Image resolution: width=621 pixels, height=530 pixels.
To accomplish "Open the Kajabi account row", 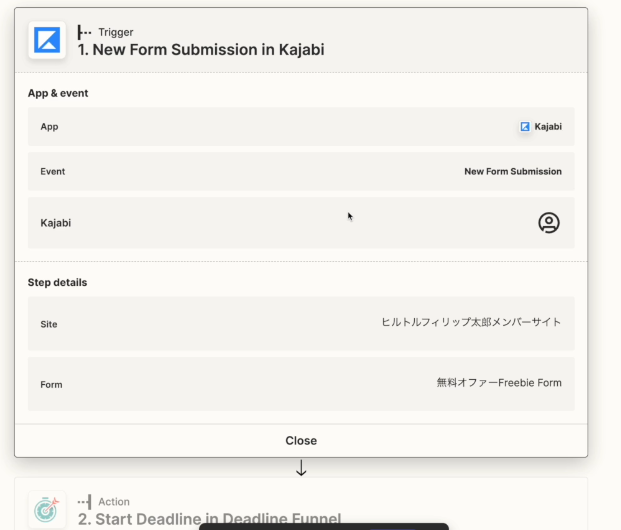I will (x=301, y=223).
